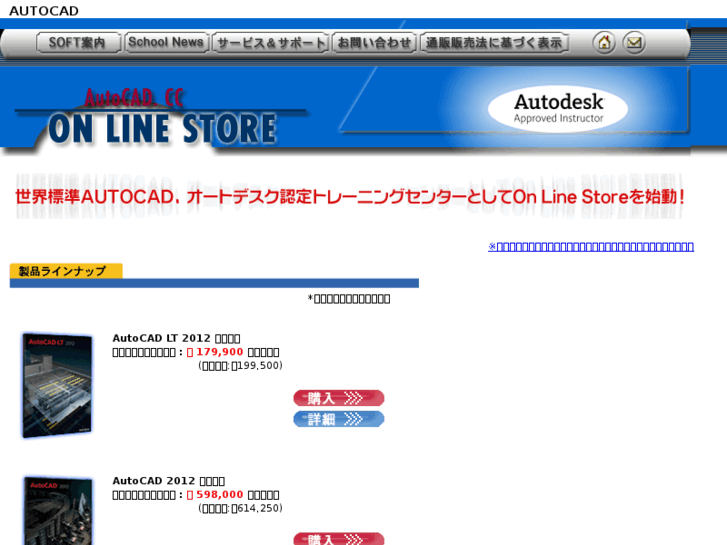Click the Autodesk Approved Instructor badge

tap(558, 109)
